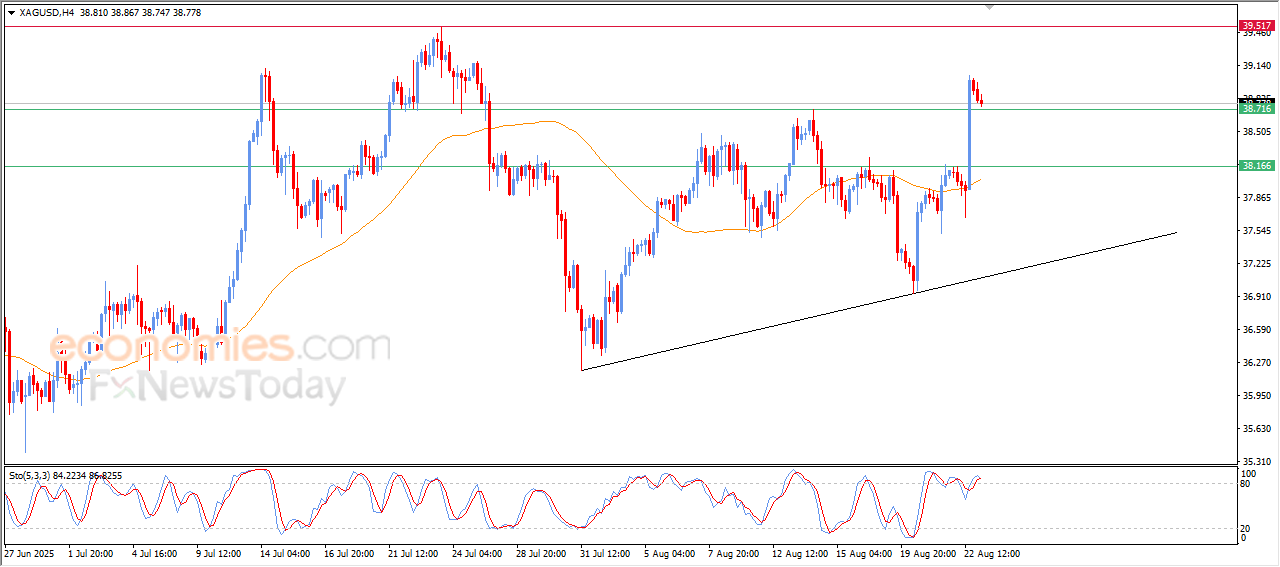1280x567 pixels.
Task: Click the grey chart shift marker triangle
Action: pos(991,7)
